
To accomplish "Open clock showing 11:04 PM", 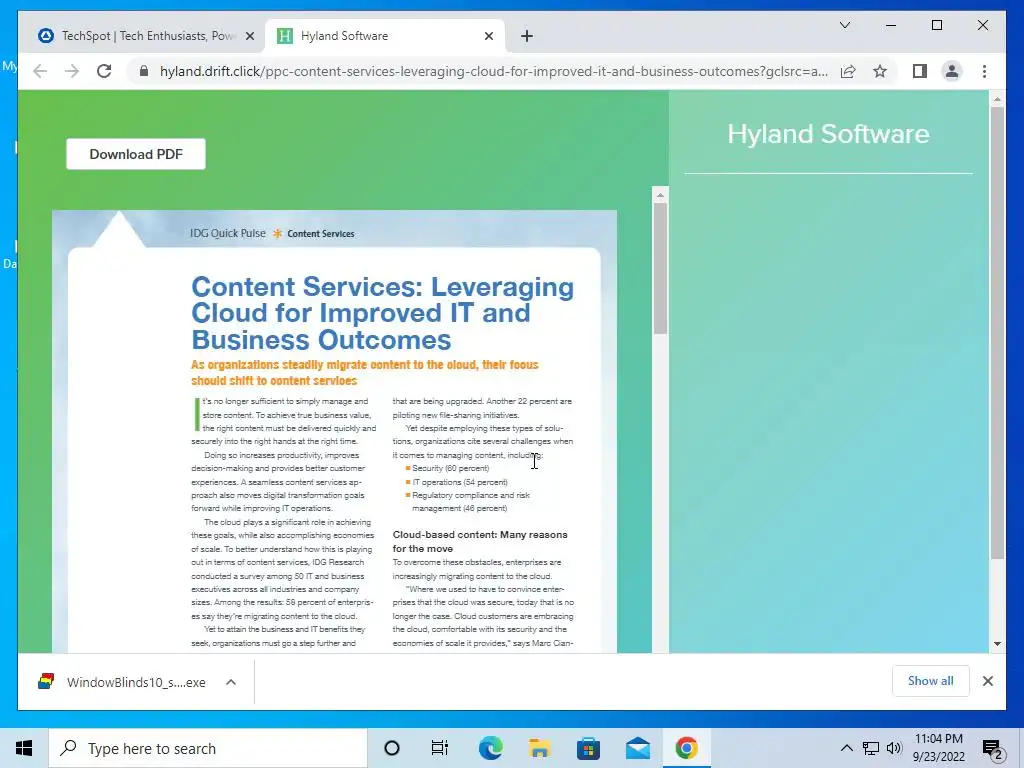I will pyautogui.click(x=938, y=748).
